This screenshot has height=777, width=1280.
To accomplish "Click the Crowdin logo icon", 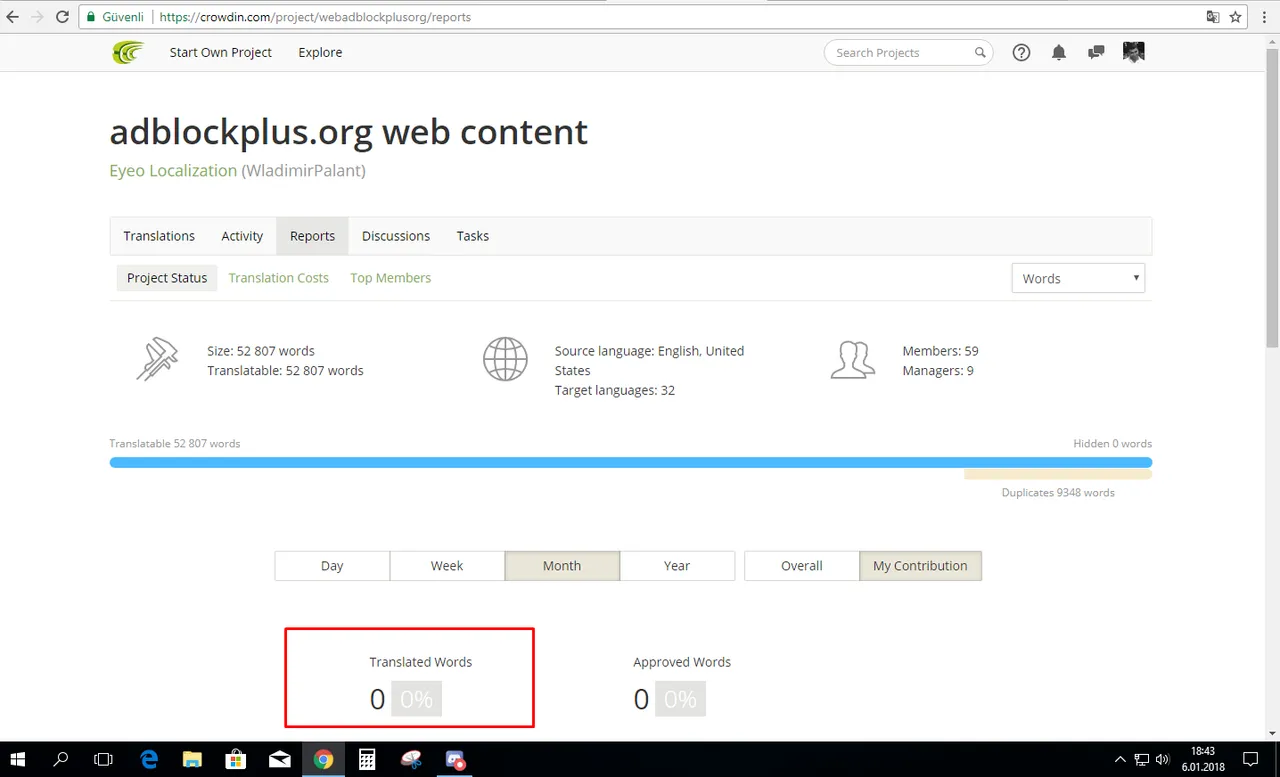I will click(x=128, y=52).
